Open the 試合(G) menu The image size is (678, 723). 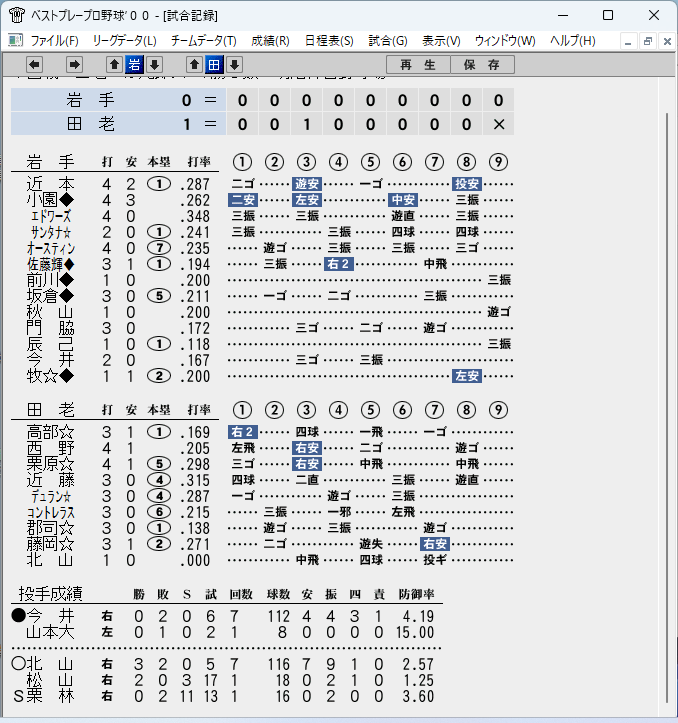[x=388, y=41]
